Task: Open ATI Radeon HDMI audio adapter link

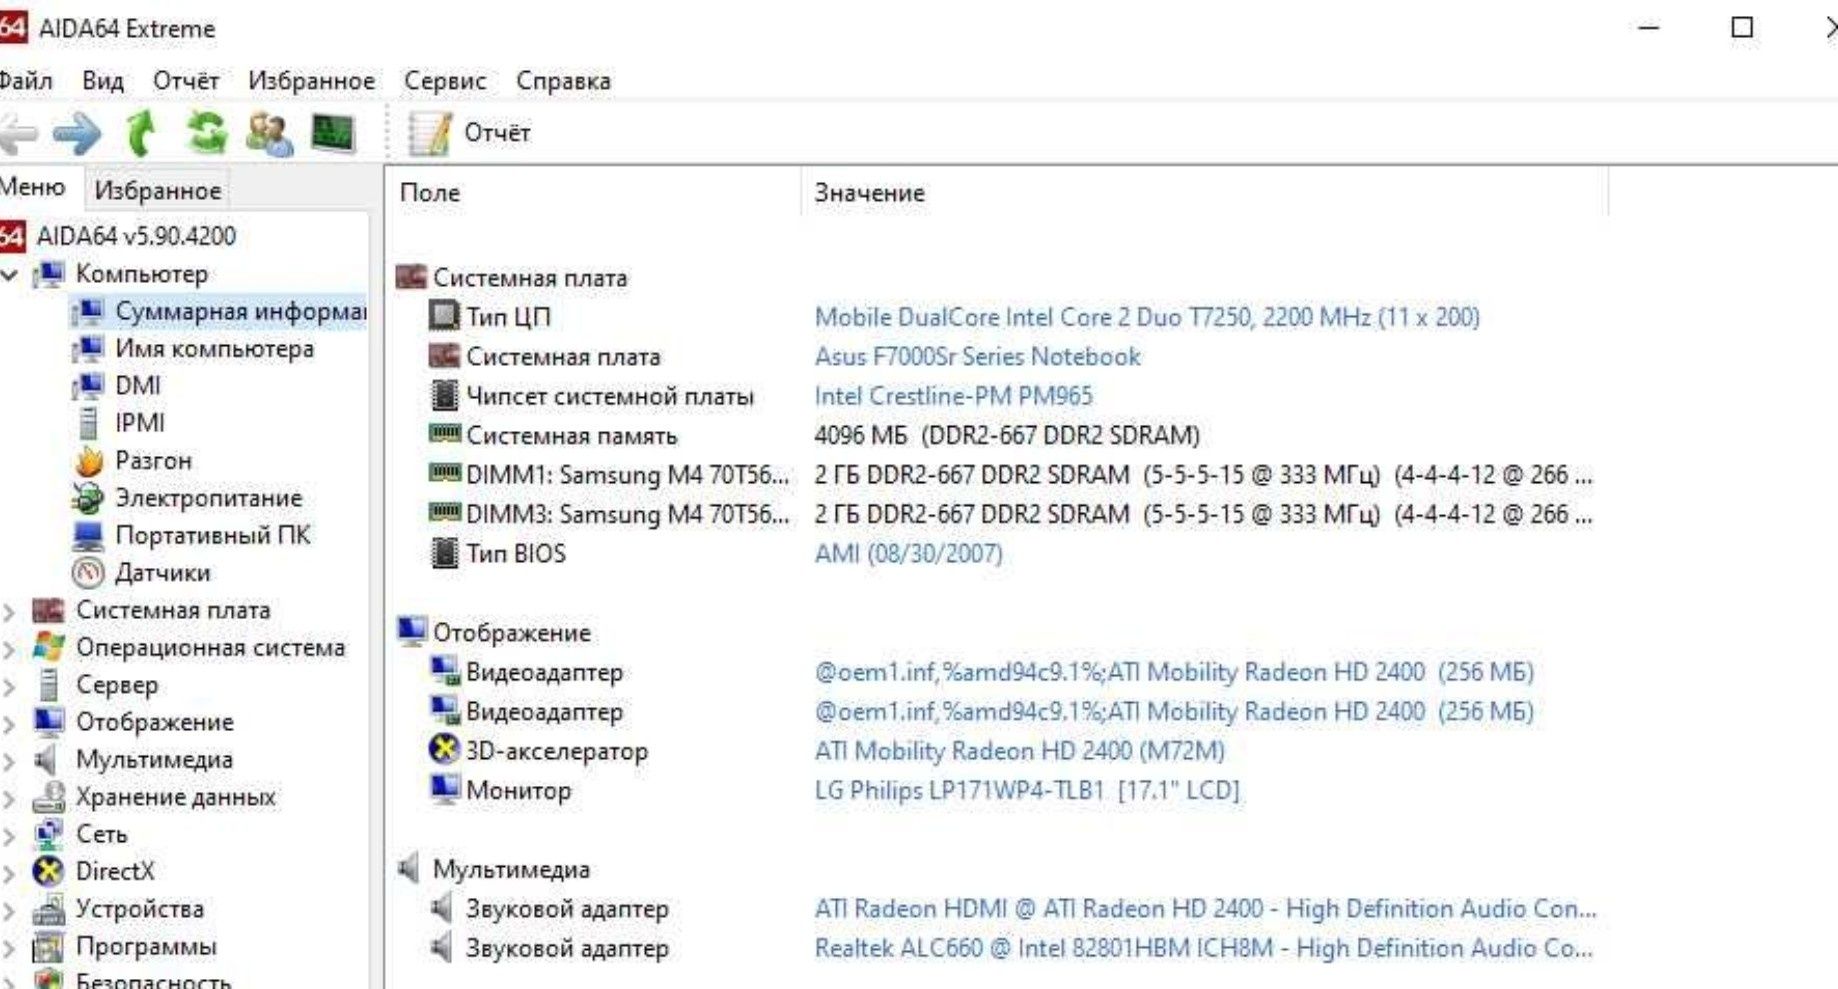Action: coord(1205,909)
